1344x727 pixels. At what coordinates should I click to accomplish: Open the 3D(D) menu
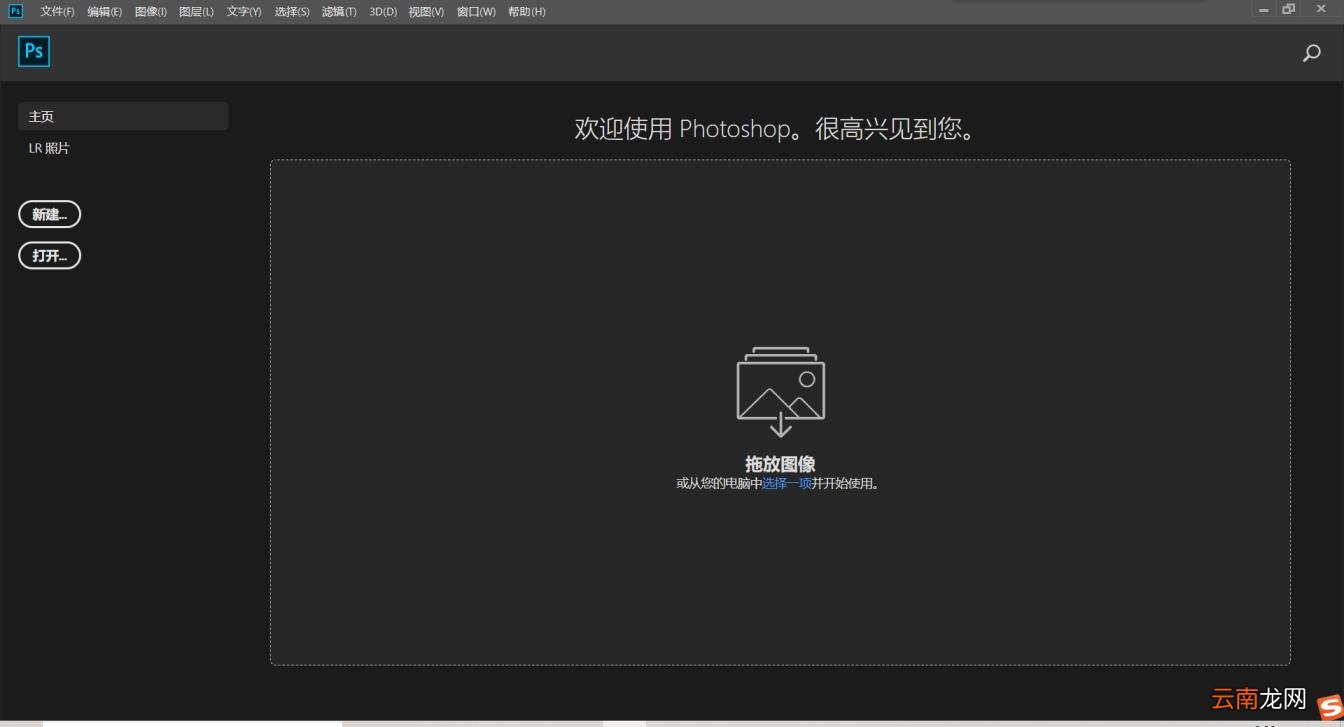383,12
